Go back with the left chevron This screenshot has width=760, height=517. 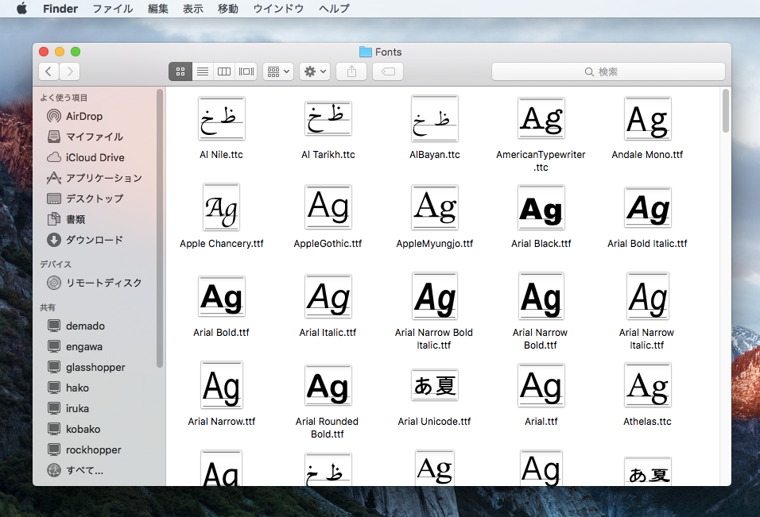click(48, 72)
